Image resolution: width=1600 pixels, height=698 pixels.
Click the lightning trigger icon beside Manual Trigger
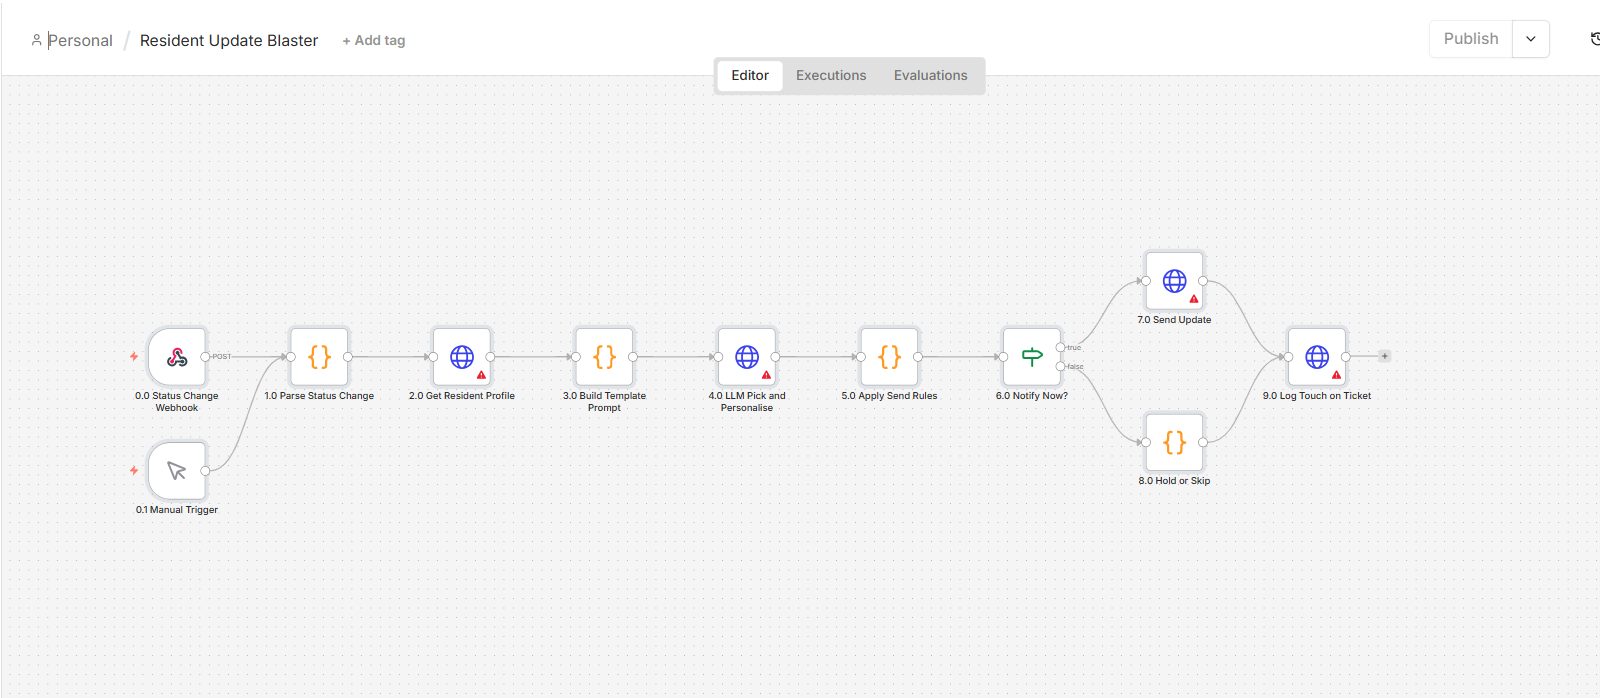coord(134,470)
